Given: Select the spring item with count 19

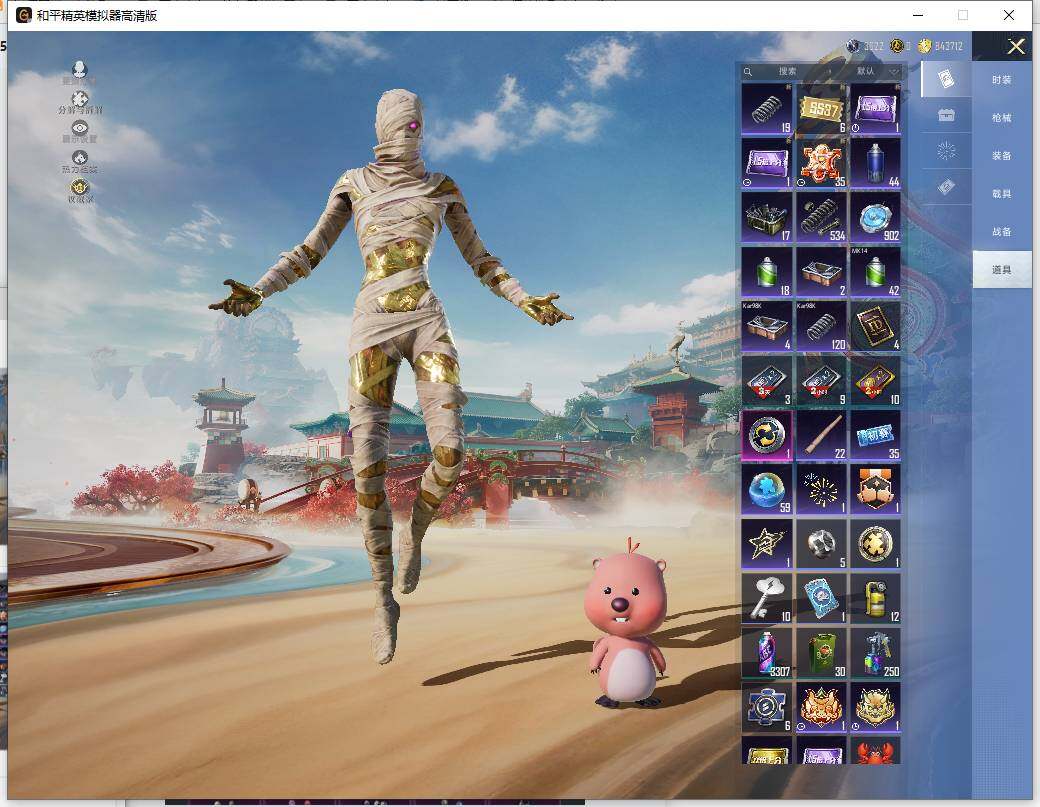Looking at the screenshot, I should pos(767,109).
